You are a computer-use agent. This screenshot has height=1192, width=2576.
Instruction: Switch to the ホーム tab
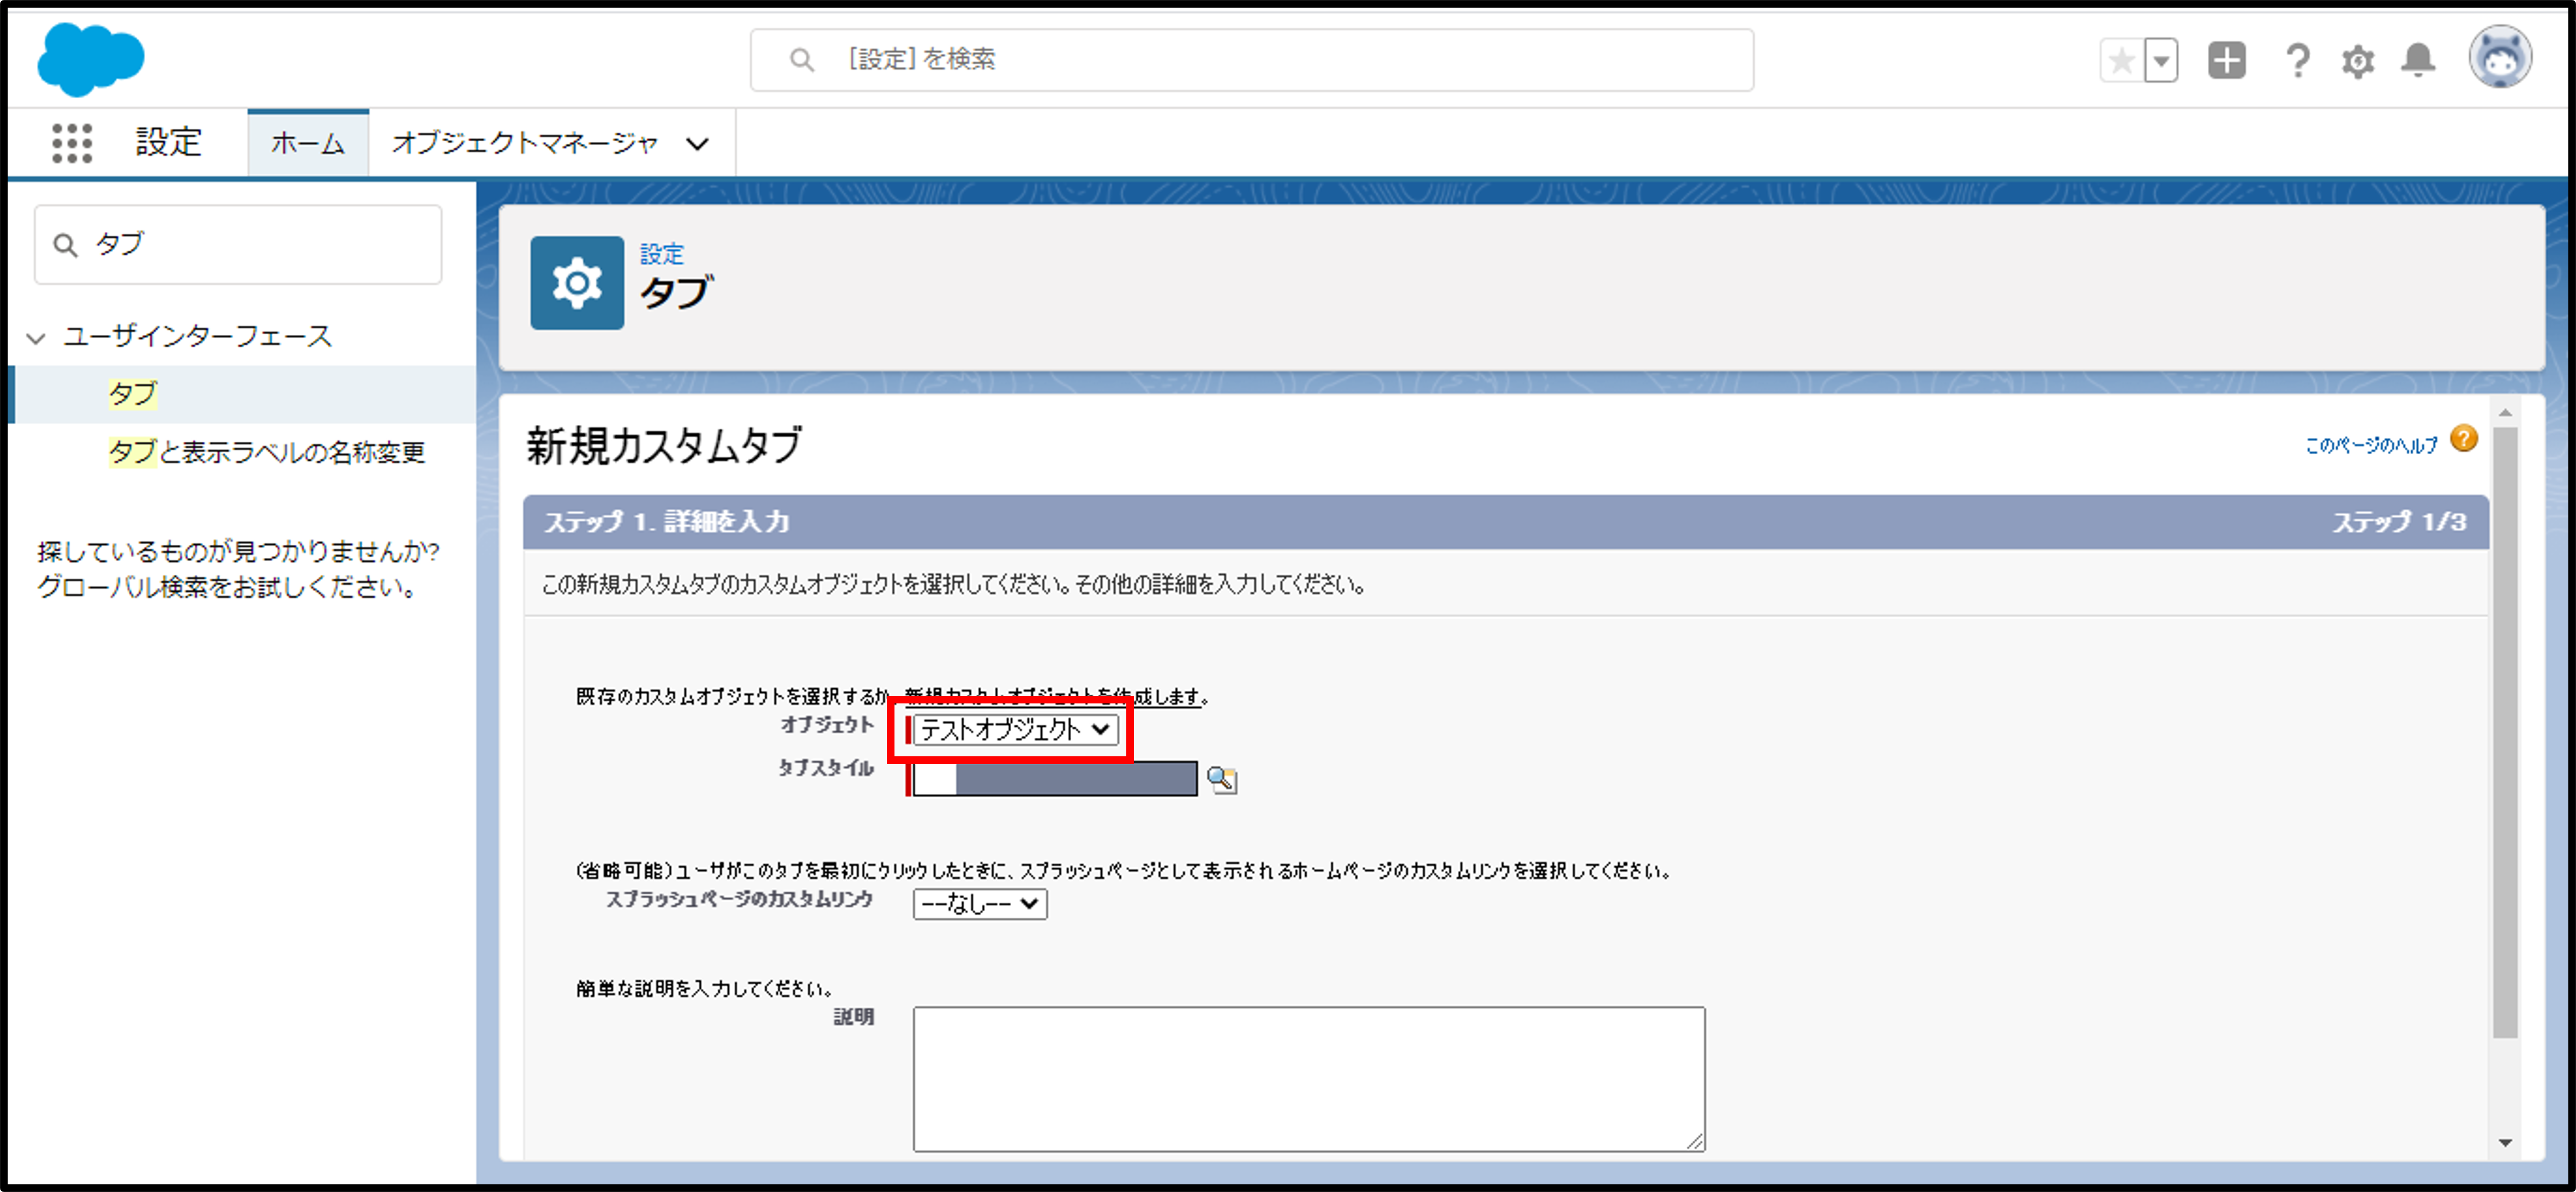pos(308,143)
